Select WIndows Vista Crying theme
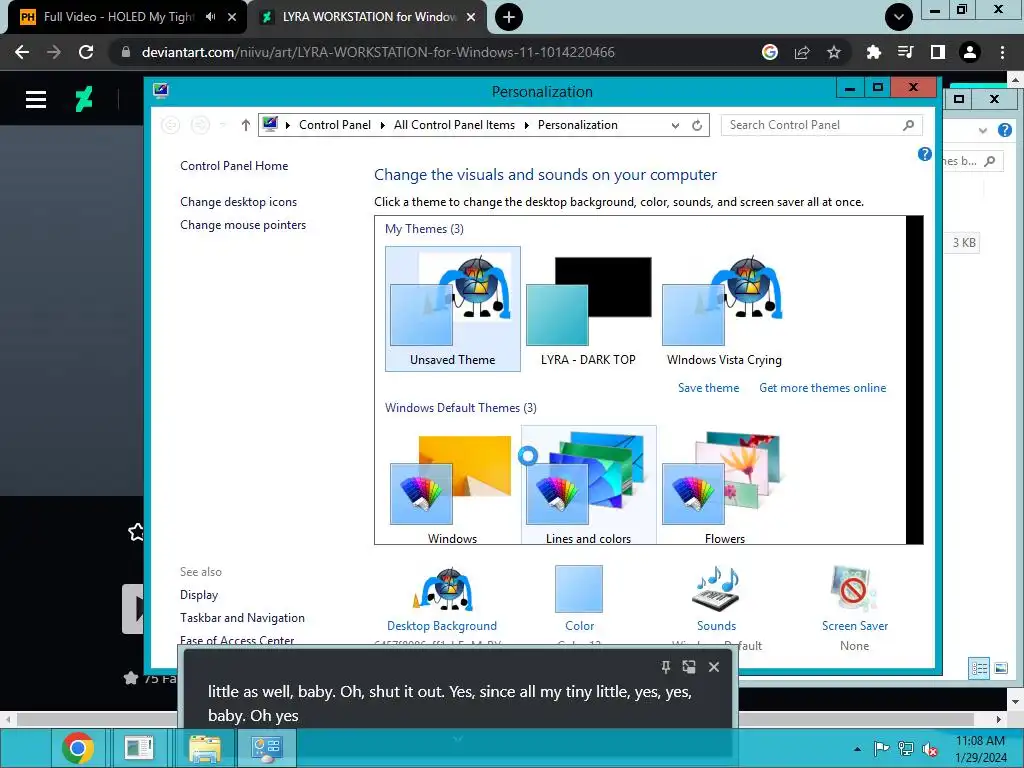Viewport: 1024px width, 768px height. [724, 309]
